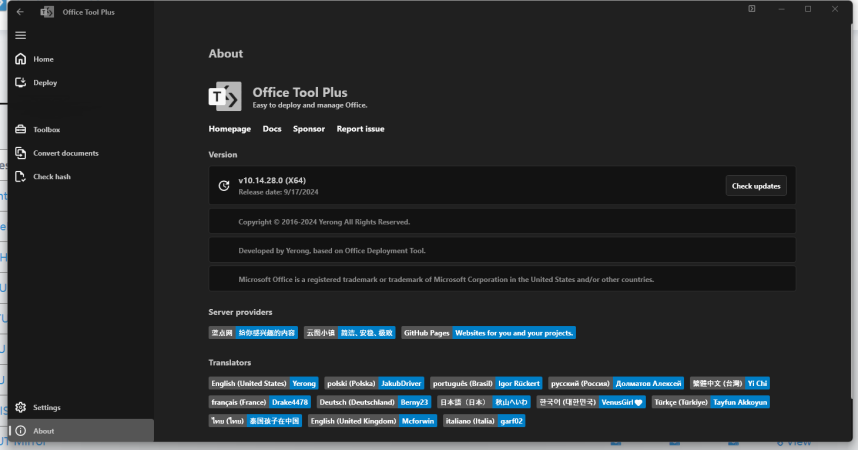This screenshot has width=858, height=450.
Task: Open the Homepage link
Action: [x=230, y=129]
